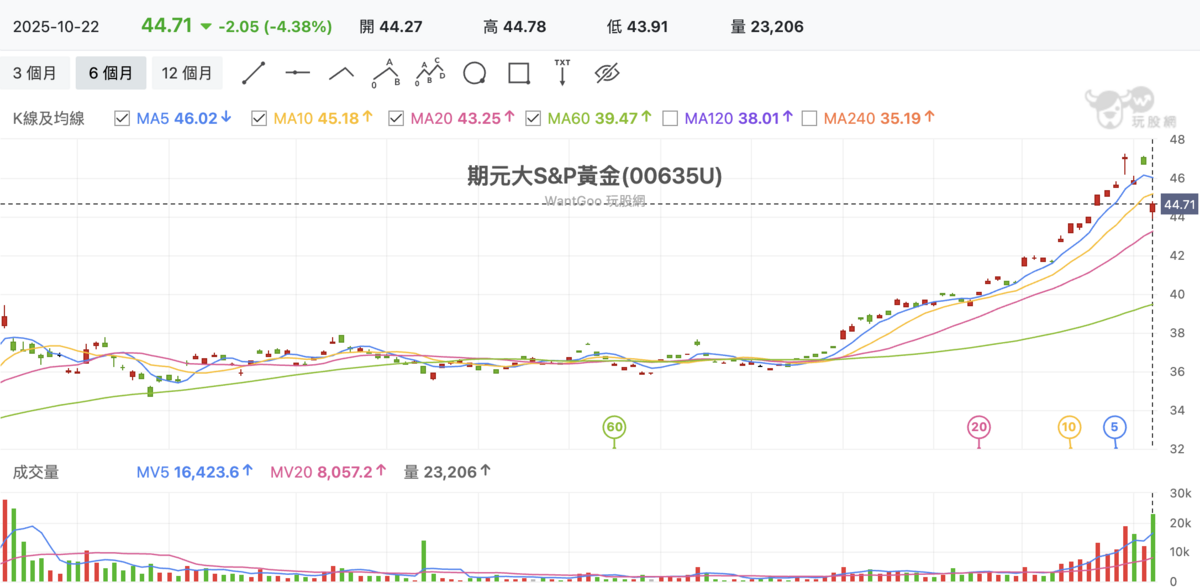This screenshot has width=1200, height=587.
Task: Click the yellow 10 MA marker
Action: [1069, 427]
